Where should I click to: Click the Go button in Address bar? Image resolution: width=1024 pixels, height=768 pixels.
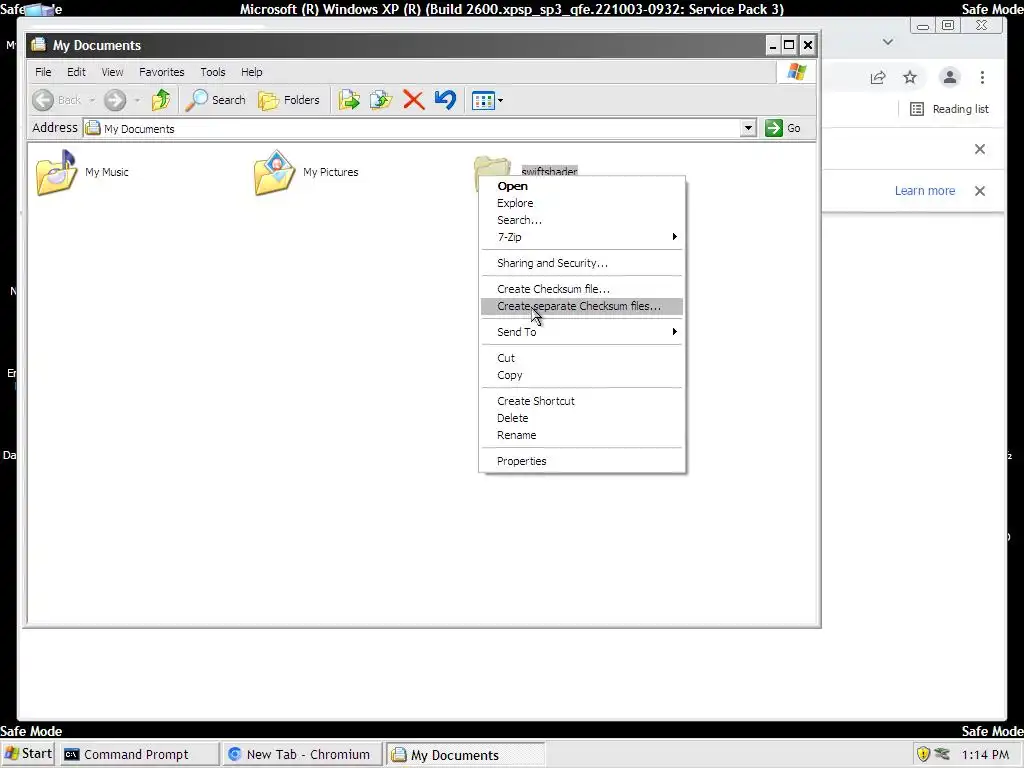pos(782,128)
